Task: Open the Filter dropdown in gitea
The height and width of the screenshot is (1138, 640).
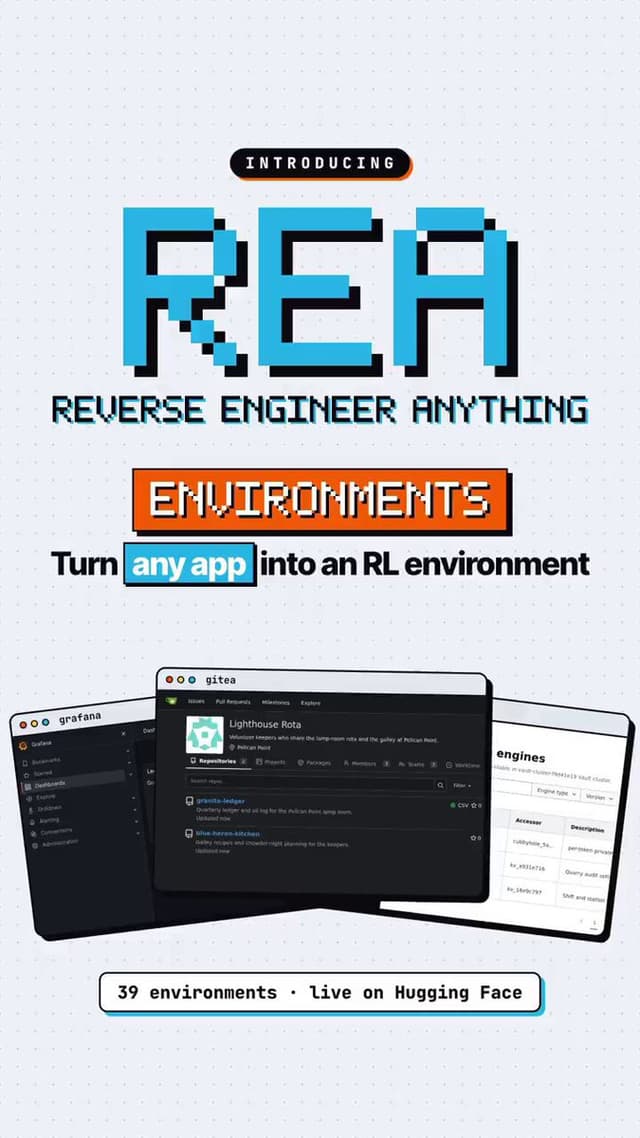Action: (462, 785)
